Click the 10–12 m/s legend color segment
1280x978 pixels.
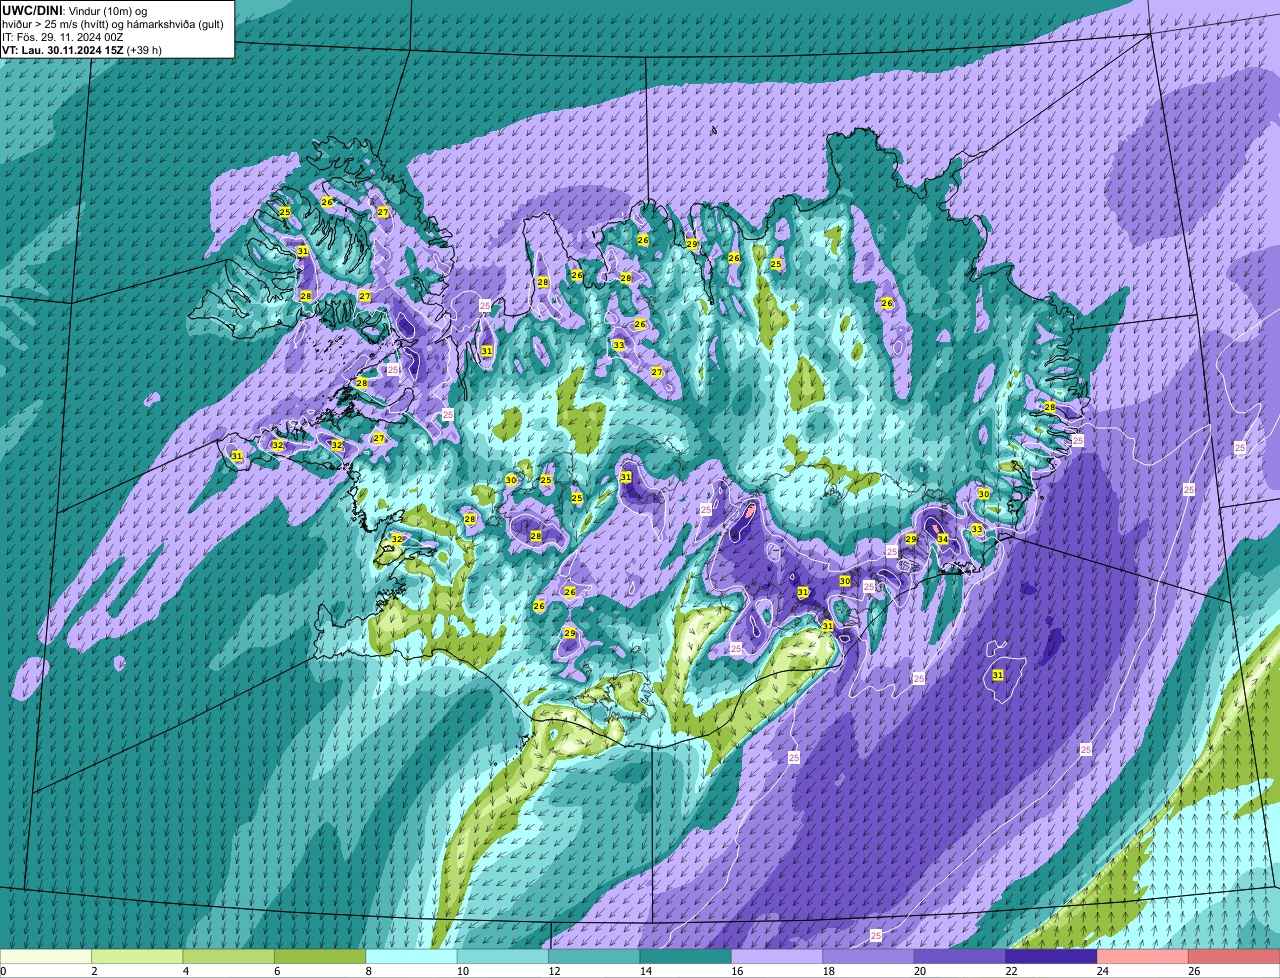(503, 956)
